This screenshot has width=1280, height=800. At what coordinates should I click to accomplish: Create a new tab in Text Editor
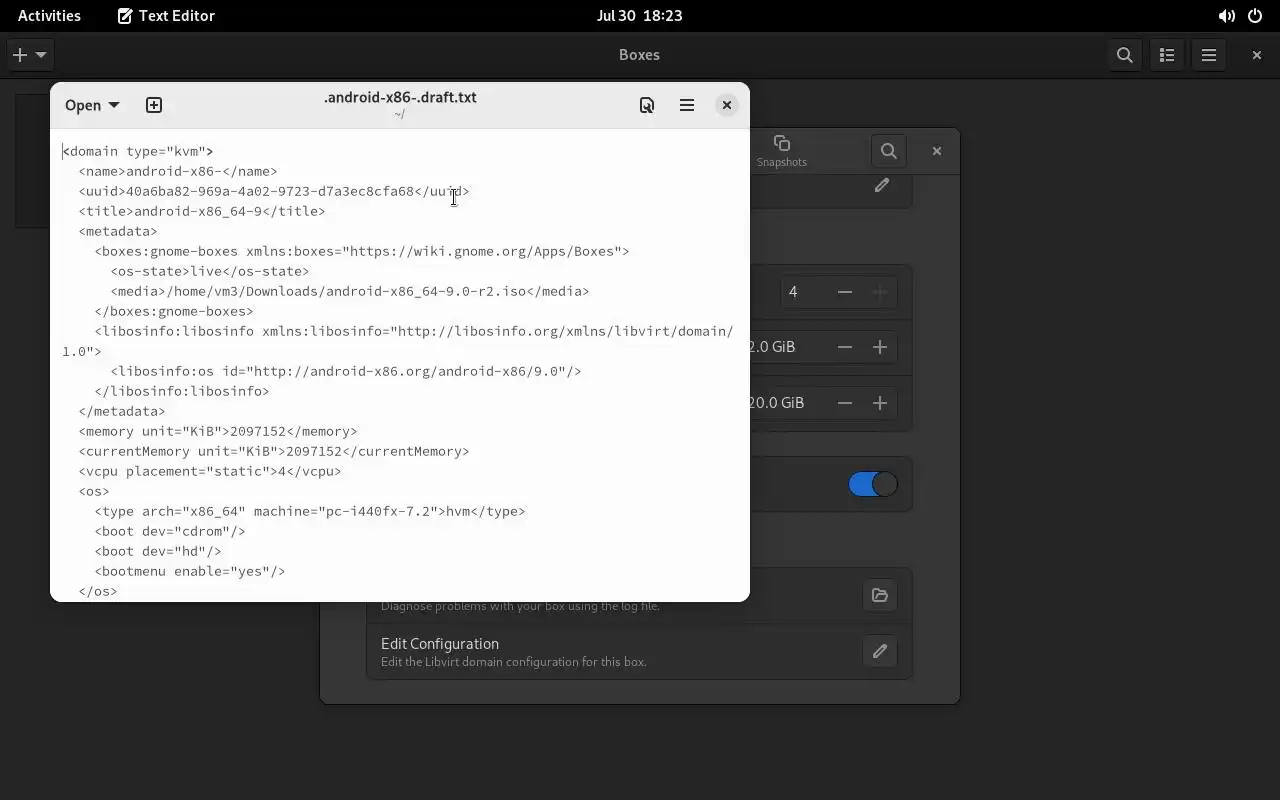tap(154, 105)
